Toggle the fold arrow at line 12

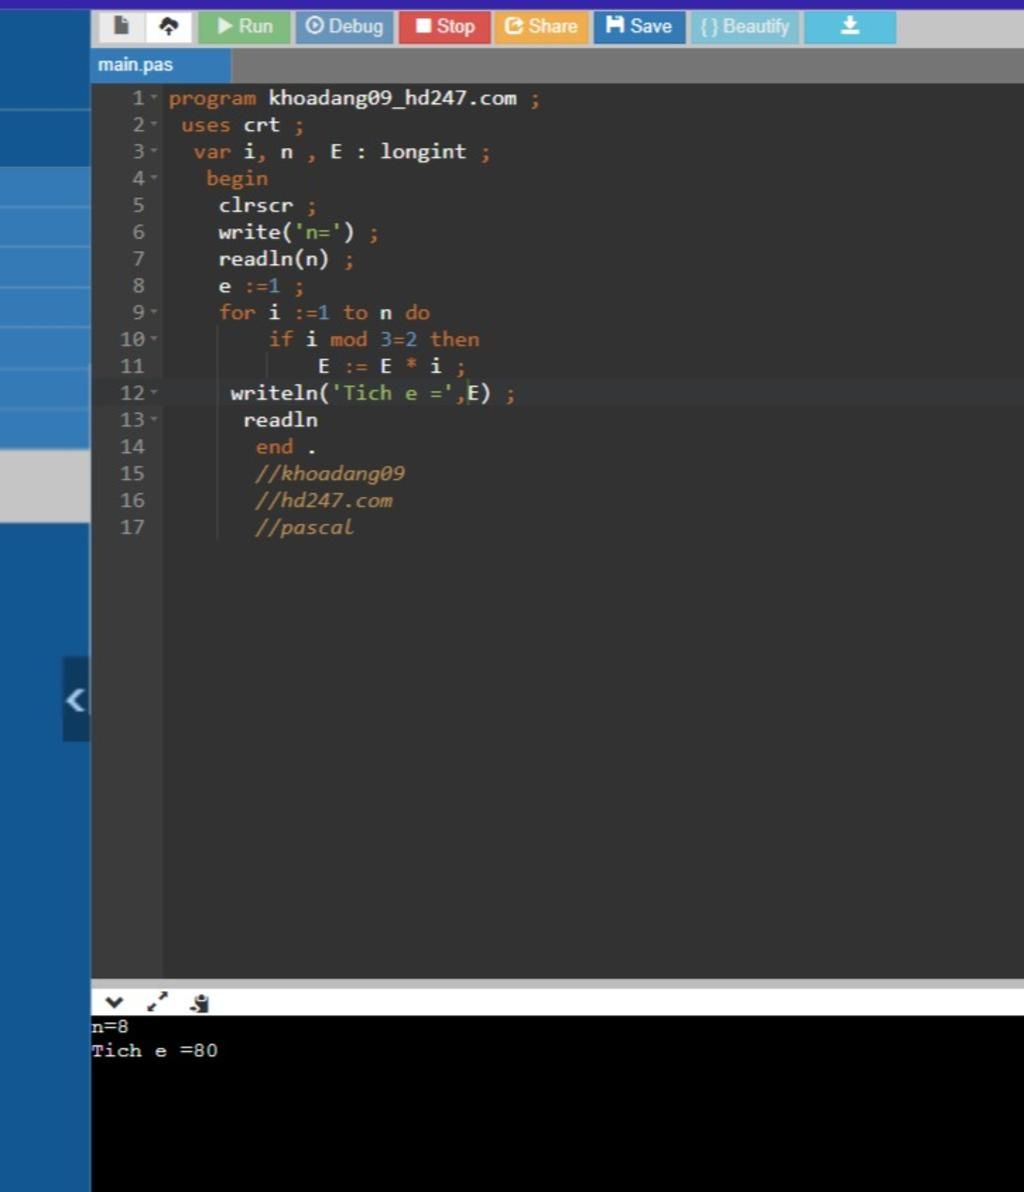(x=154, y=392)
